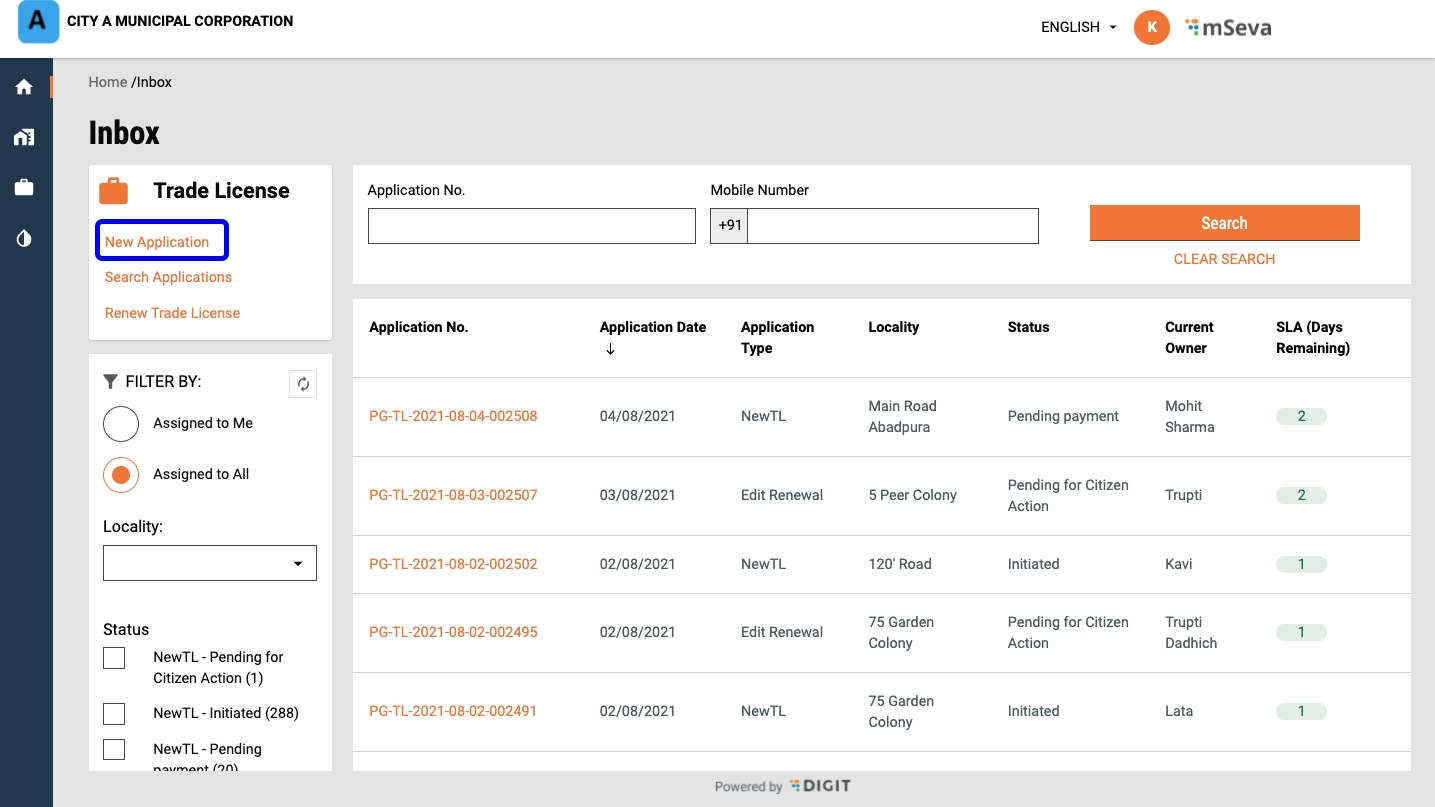Open application PG-TL-2021-08-04-002508
Viewport: 1435px width, 807px height.
click(453, 416)
